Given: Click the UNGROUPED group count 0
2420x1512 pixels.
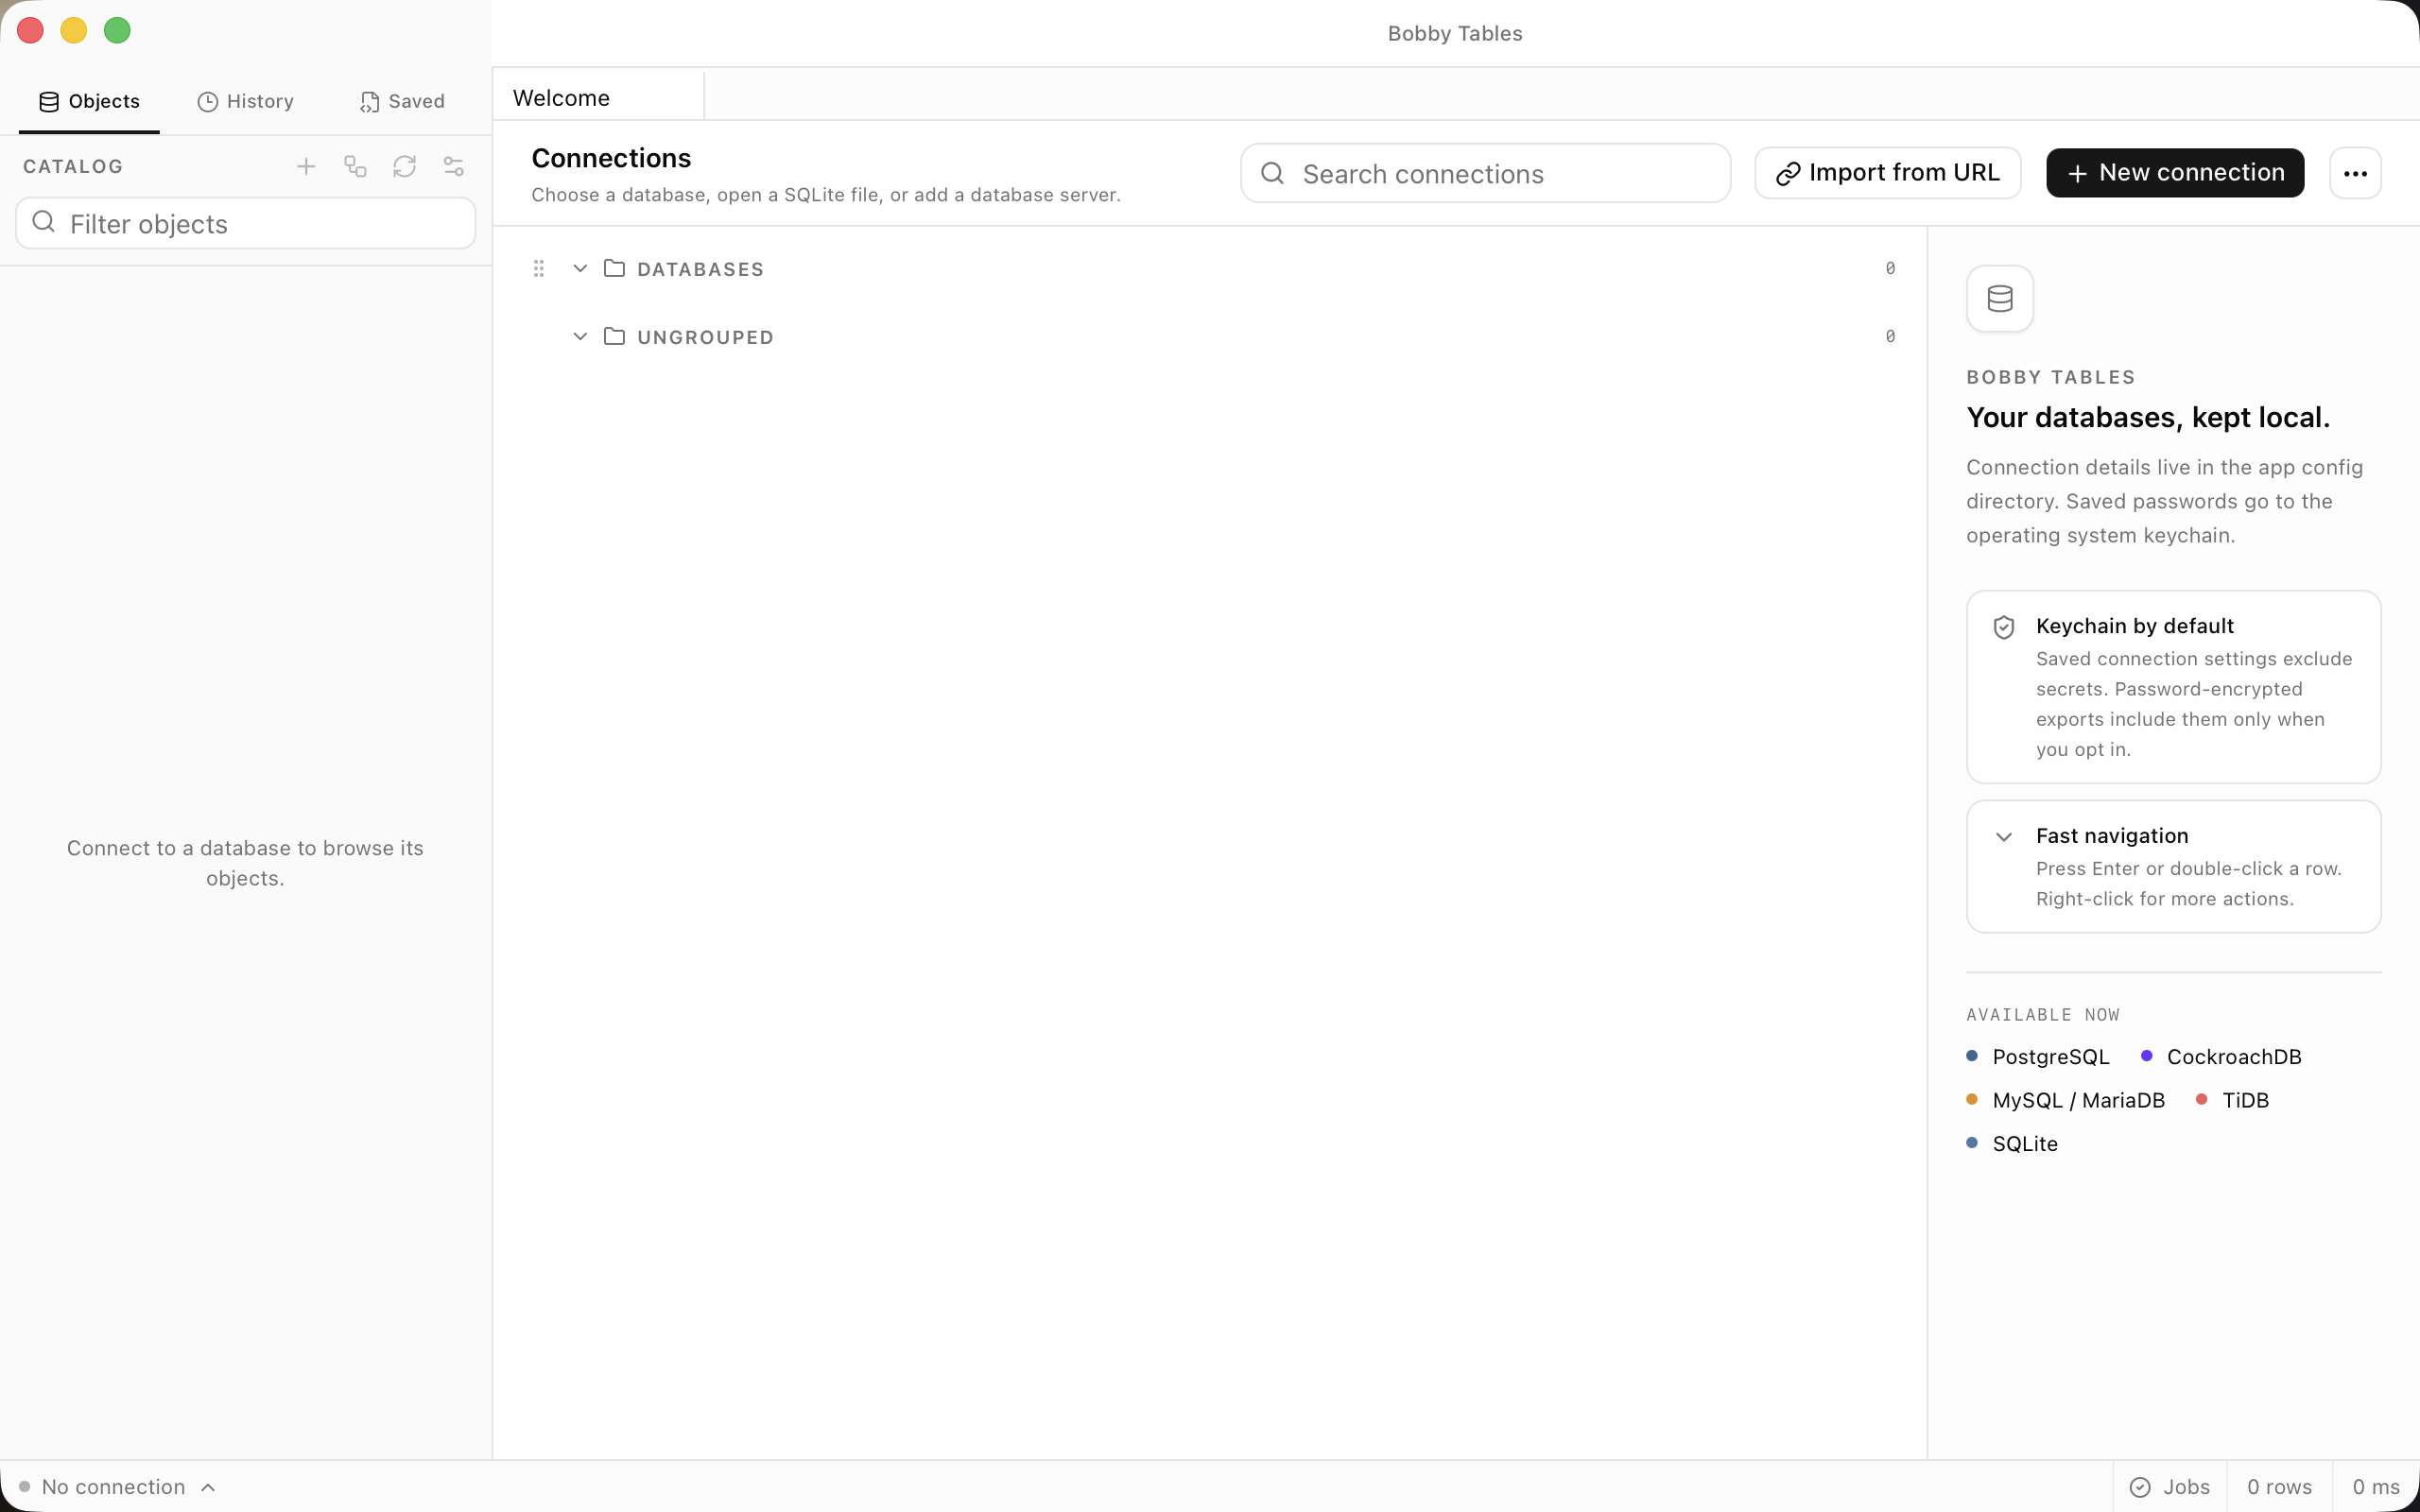Looking at the screenshot, I should point(1890,336).
